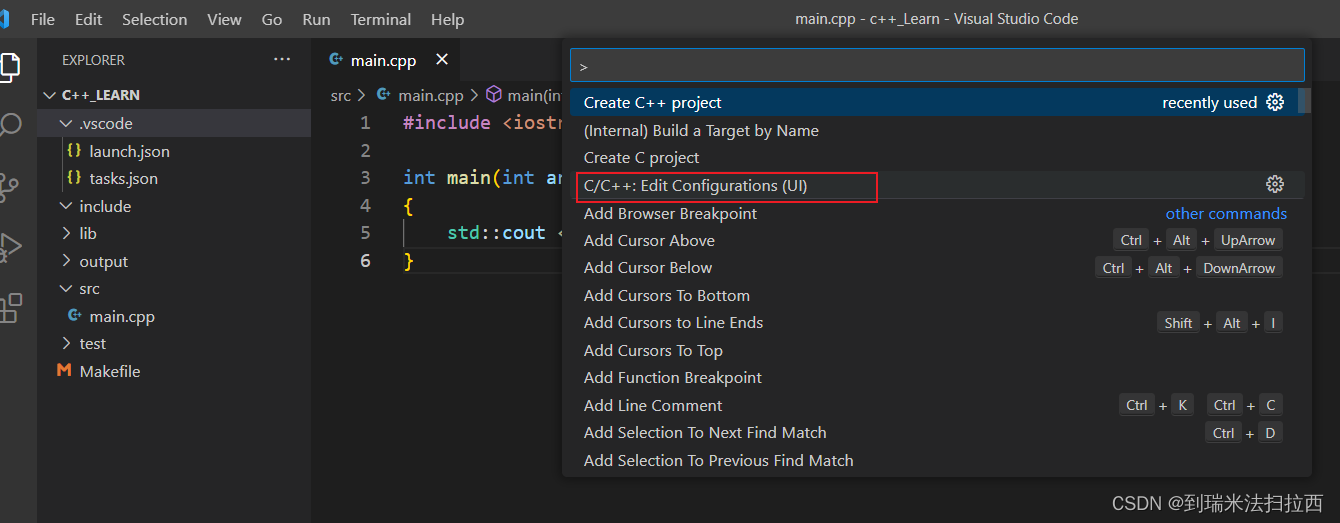Image resolution: width=1340 pixels, height=523 pixels.
Task: Open launch.json in the explorer
Action: (129, 152)
